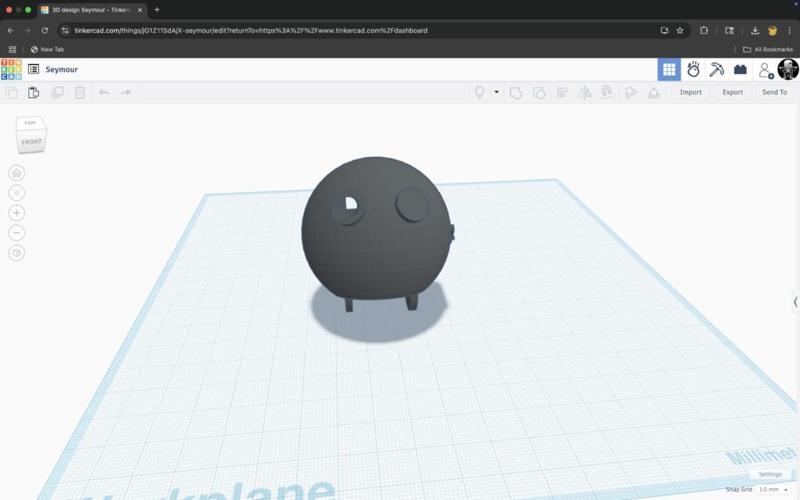The image size is (800, 500).
Task: Switch to 3D design grid view
Action: (x=669, y=69)
